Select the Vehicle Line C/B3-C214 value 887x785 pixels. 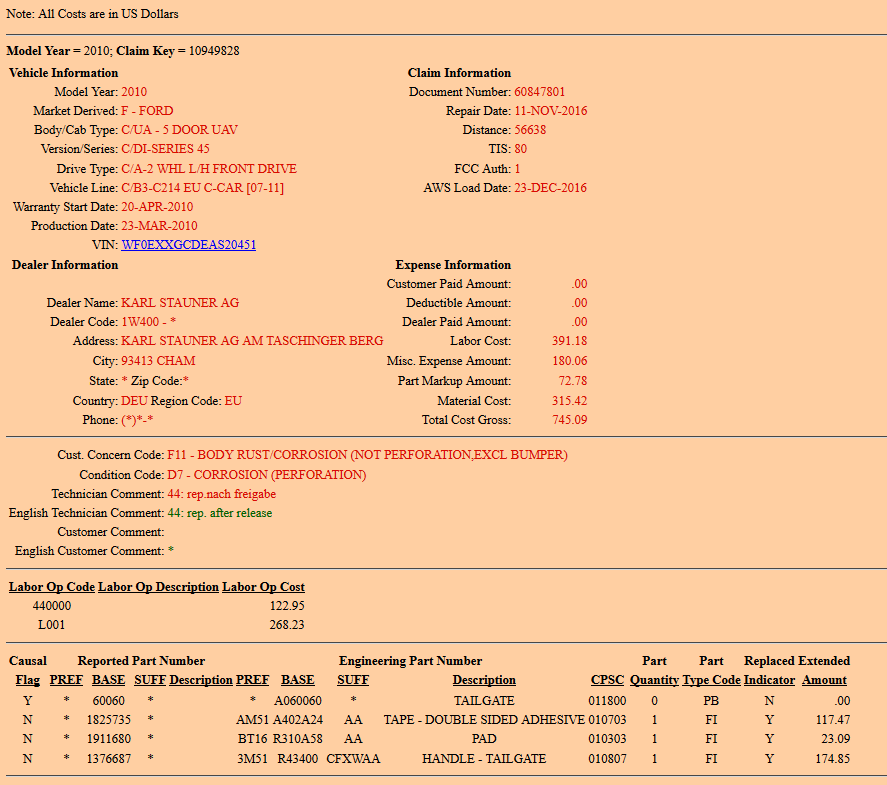pos(202,188)
